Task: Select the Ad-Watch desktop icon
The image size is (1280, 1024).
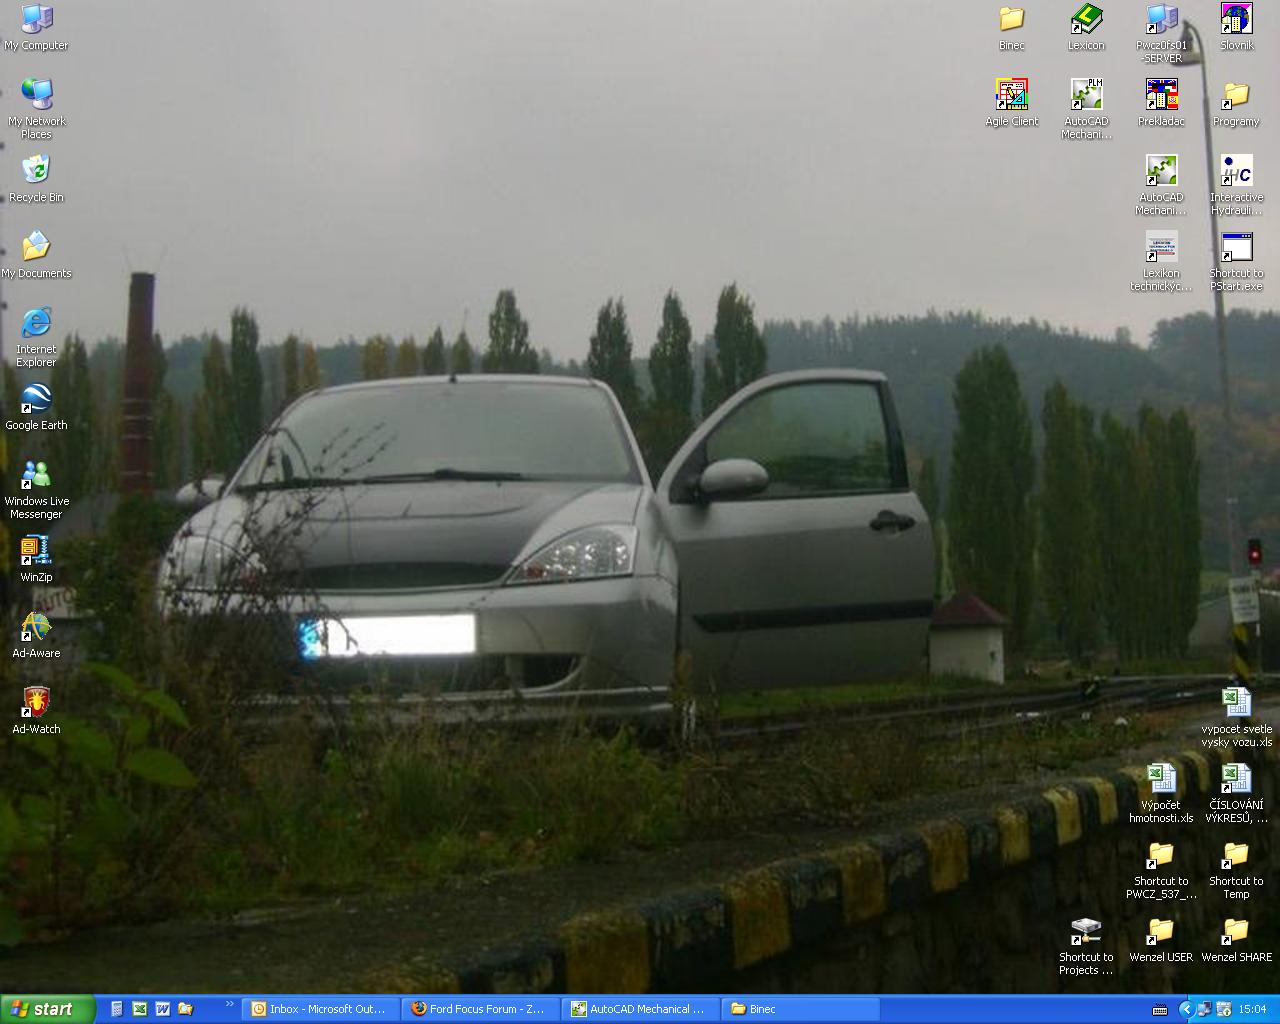Action: pyautogui.click(x=36, y=704)
